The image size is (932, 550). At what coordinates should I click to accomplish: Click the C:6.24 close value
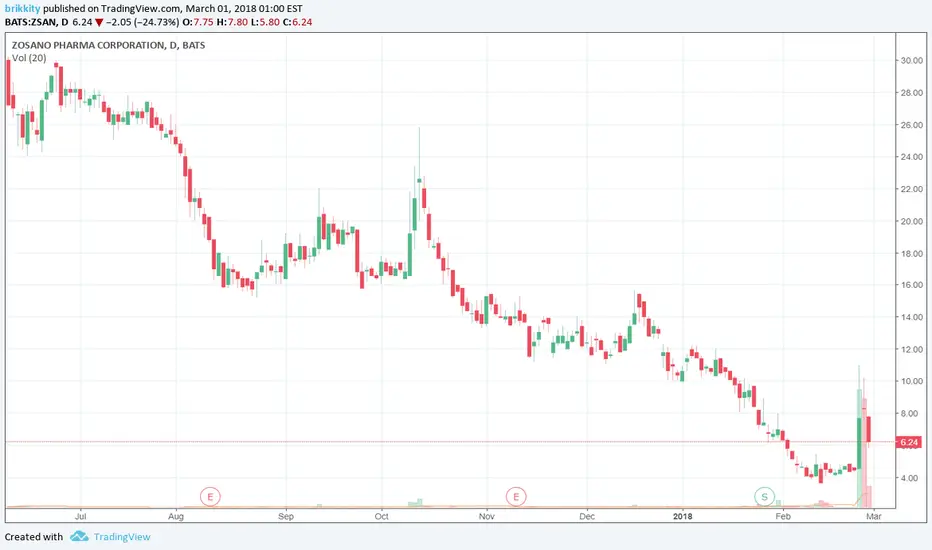pyautogui.click(x=297, y=22)
